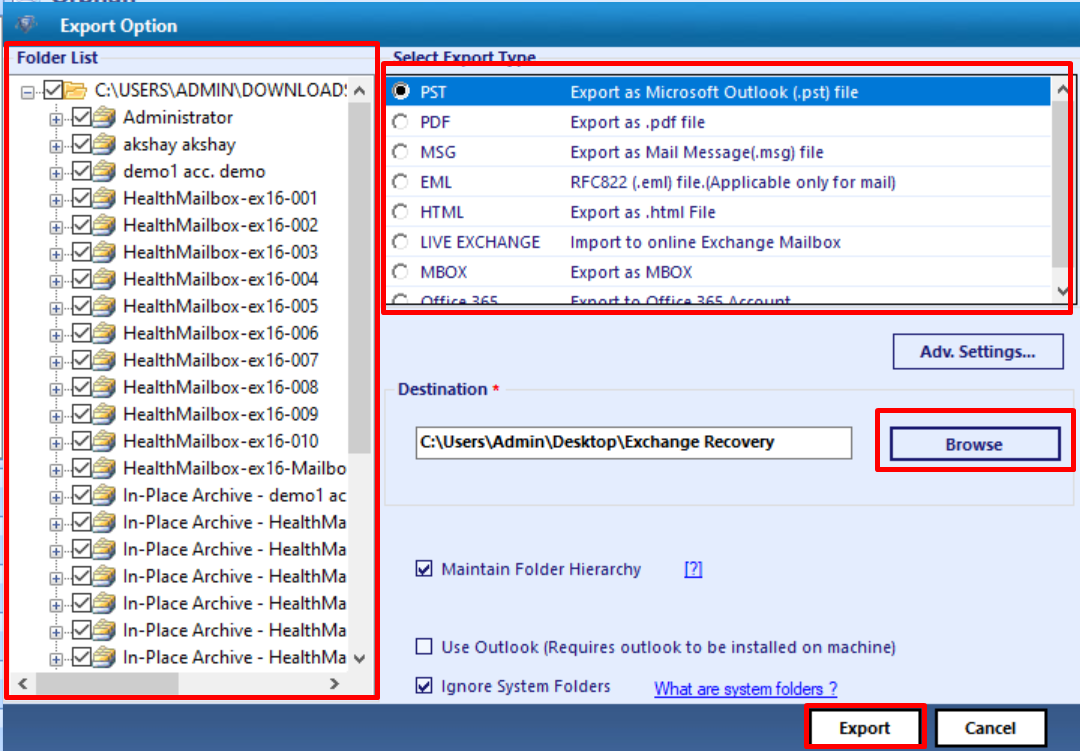This screenshot has height=751, width=1080.
Task: Expand the Administrator tree node
Action: pyautogui.click(x=56, y=119)
